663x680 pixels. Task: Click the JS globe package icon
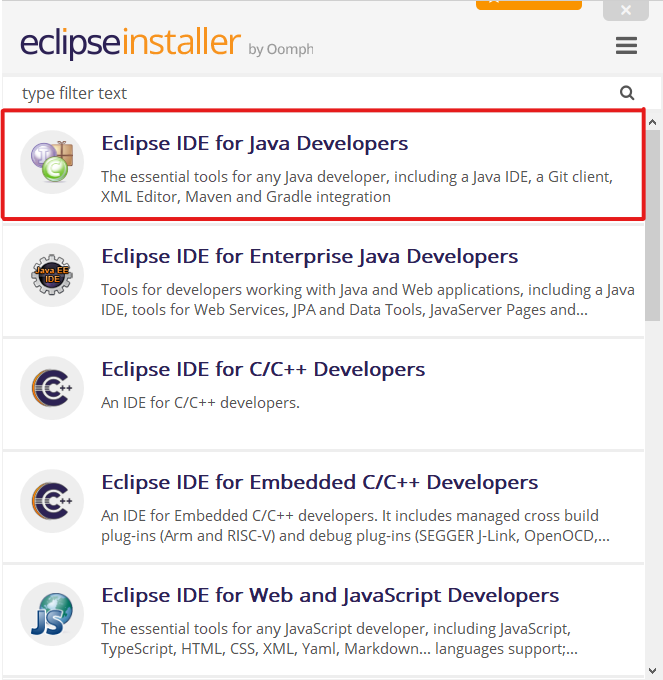point(52,614)
